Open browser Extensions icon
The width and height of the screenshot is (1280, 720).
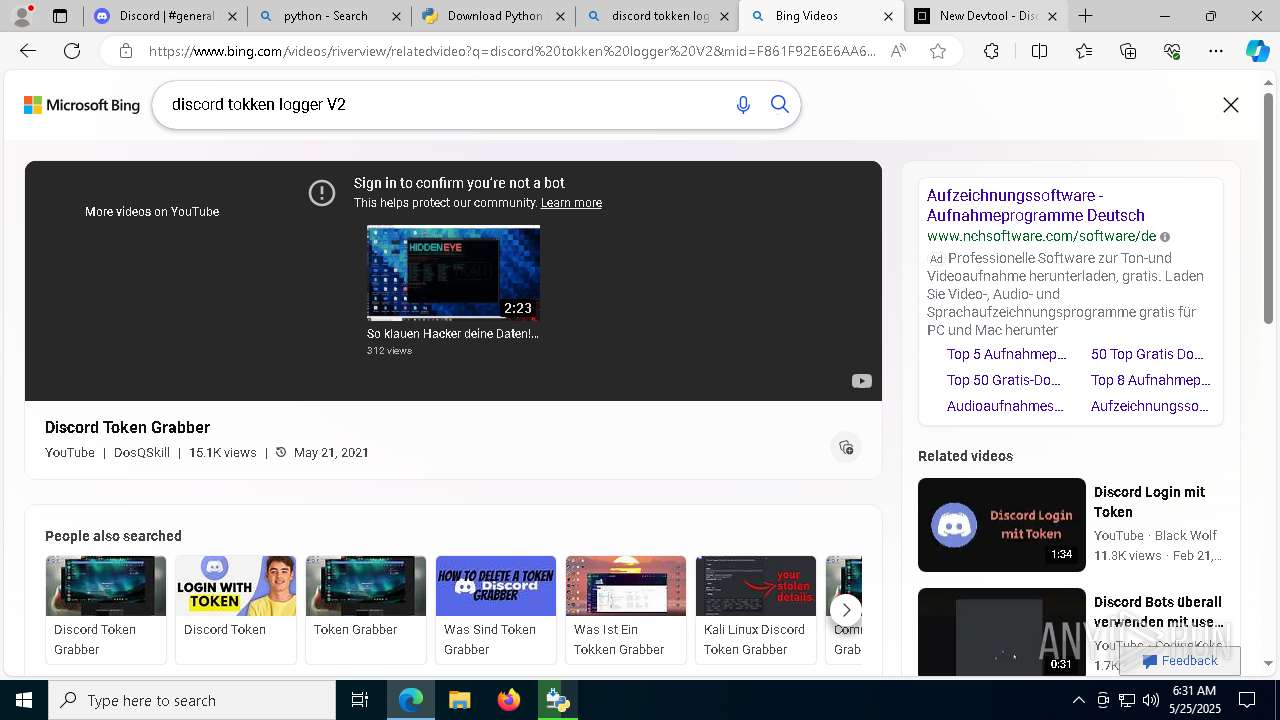[991, 51]
